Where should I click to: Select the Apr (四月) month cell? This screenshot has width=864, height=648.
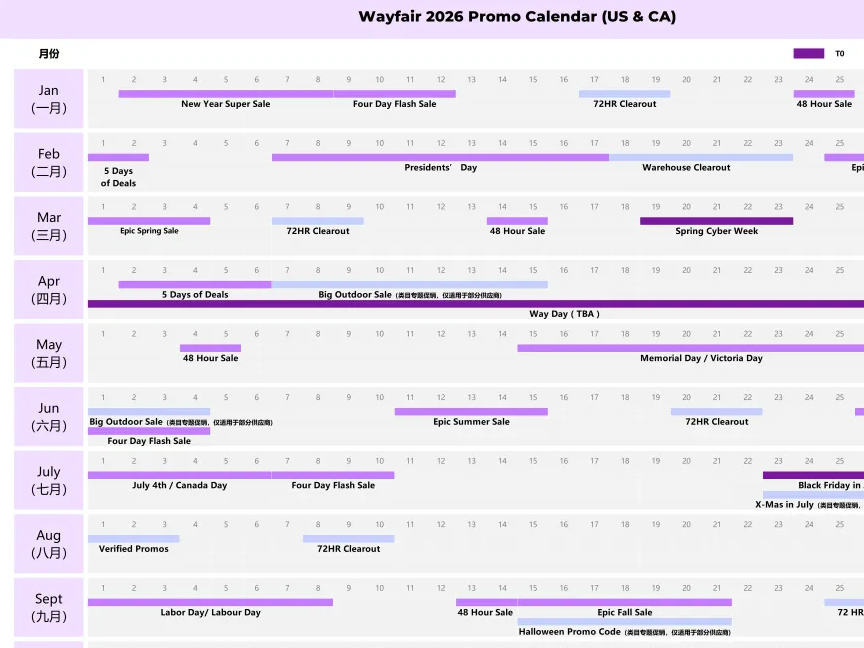(x=48, y=290)
